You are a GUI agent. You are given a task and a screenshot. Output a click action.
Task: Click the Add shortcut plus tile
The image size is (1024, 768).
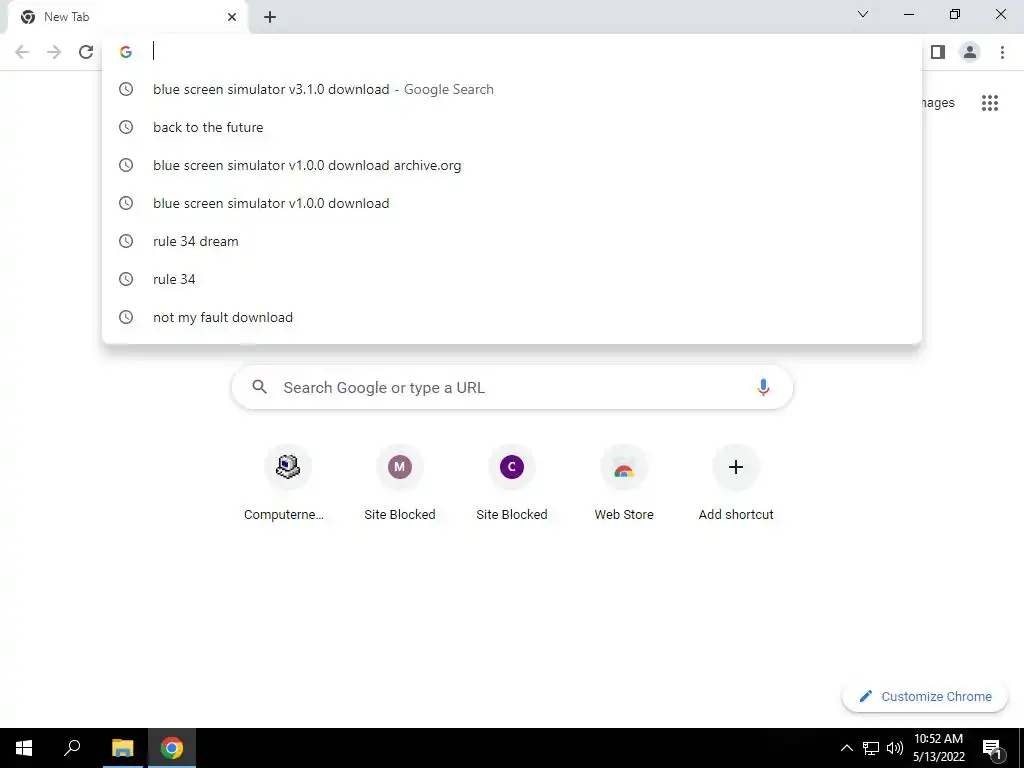(x=736, y=483)
